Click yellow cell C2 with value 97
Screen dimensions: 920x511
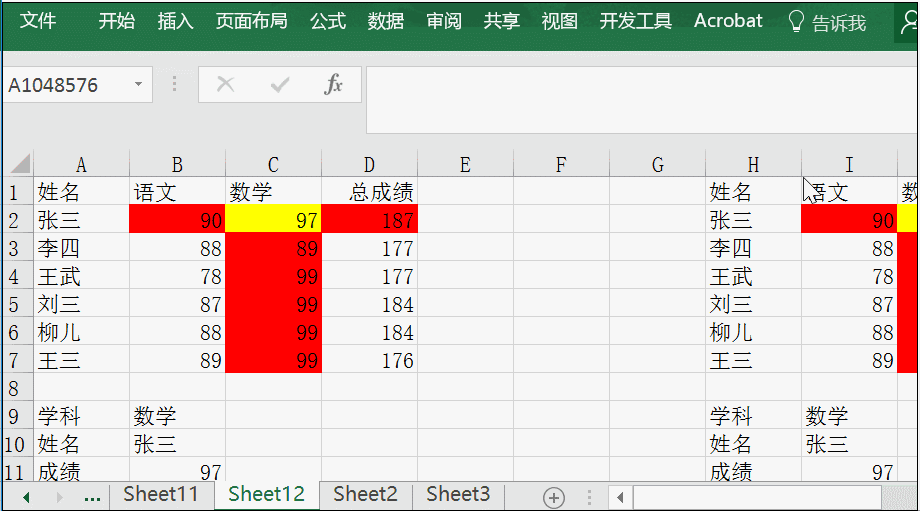273,219
